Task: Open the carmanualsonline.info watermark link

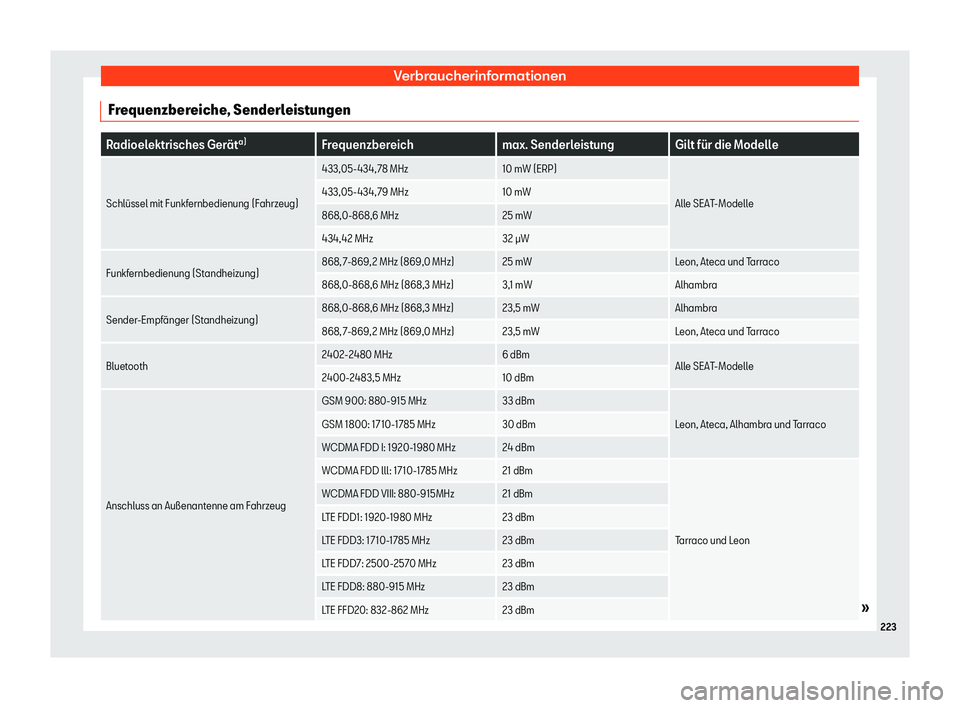Action: pos(812,692)
